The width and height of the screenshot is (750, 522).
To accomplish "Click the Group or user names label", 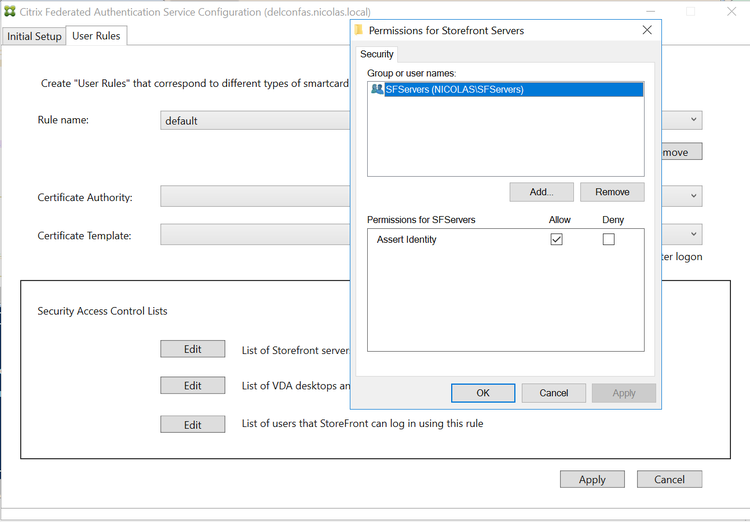I will pos(411,73).
